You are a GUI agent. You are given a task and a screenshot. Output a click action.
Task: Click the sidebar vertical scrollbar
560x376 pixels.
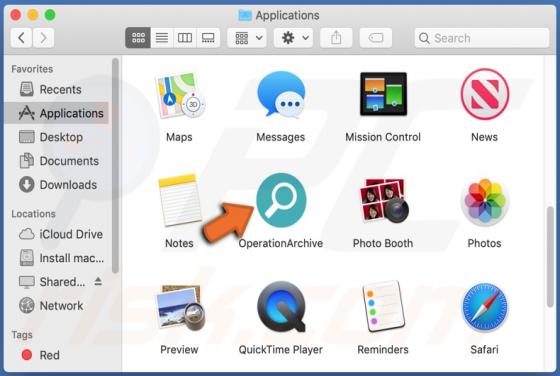point(115,166)
